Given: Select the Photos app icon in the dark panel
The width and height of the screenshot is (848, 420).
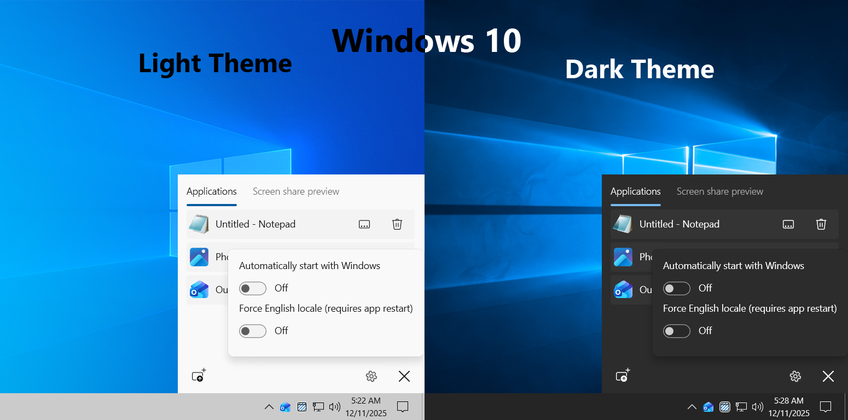Looking at the screenshot, I should 623,257.
